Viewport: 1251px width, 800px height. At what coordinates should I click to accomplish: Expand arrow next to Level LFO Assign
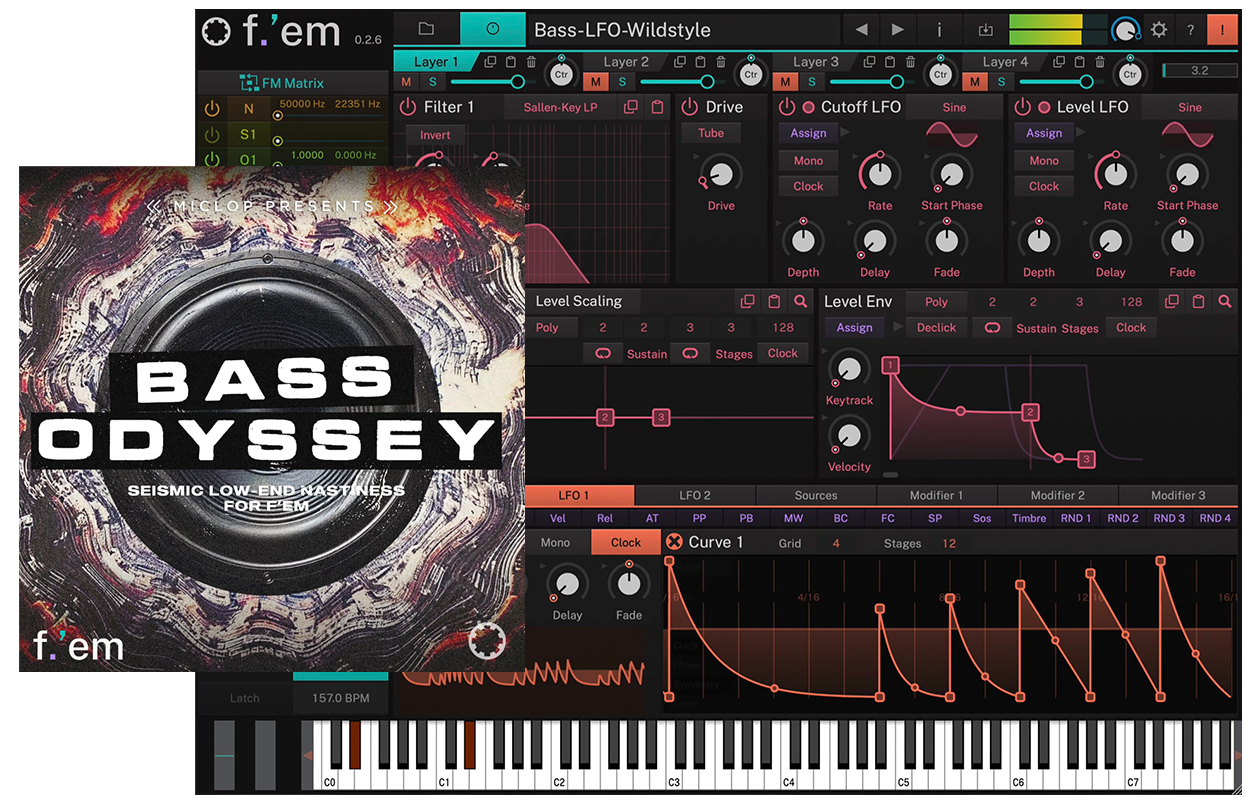point(1080,133)
